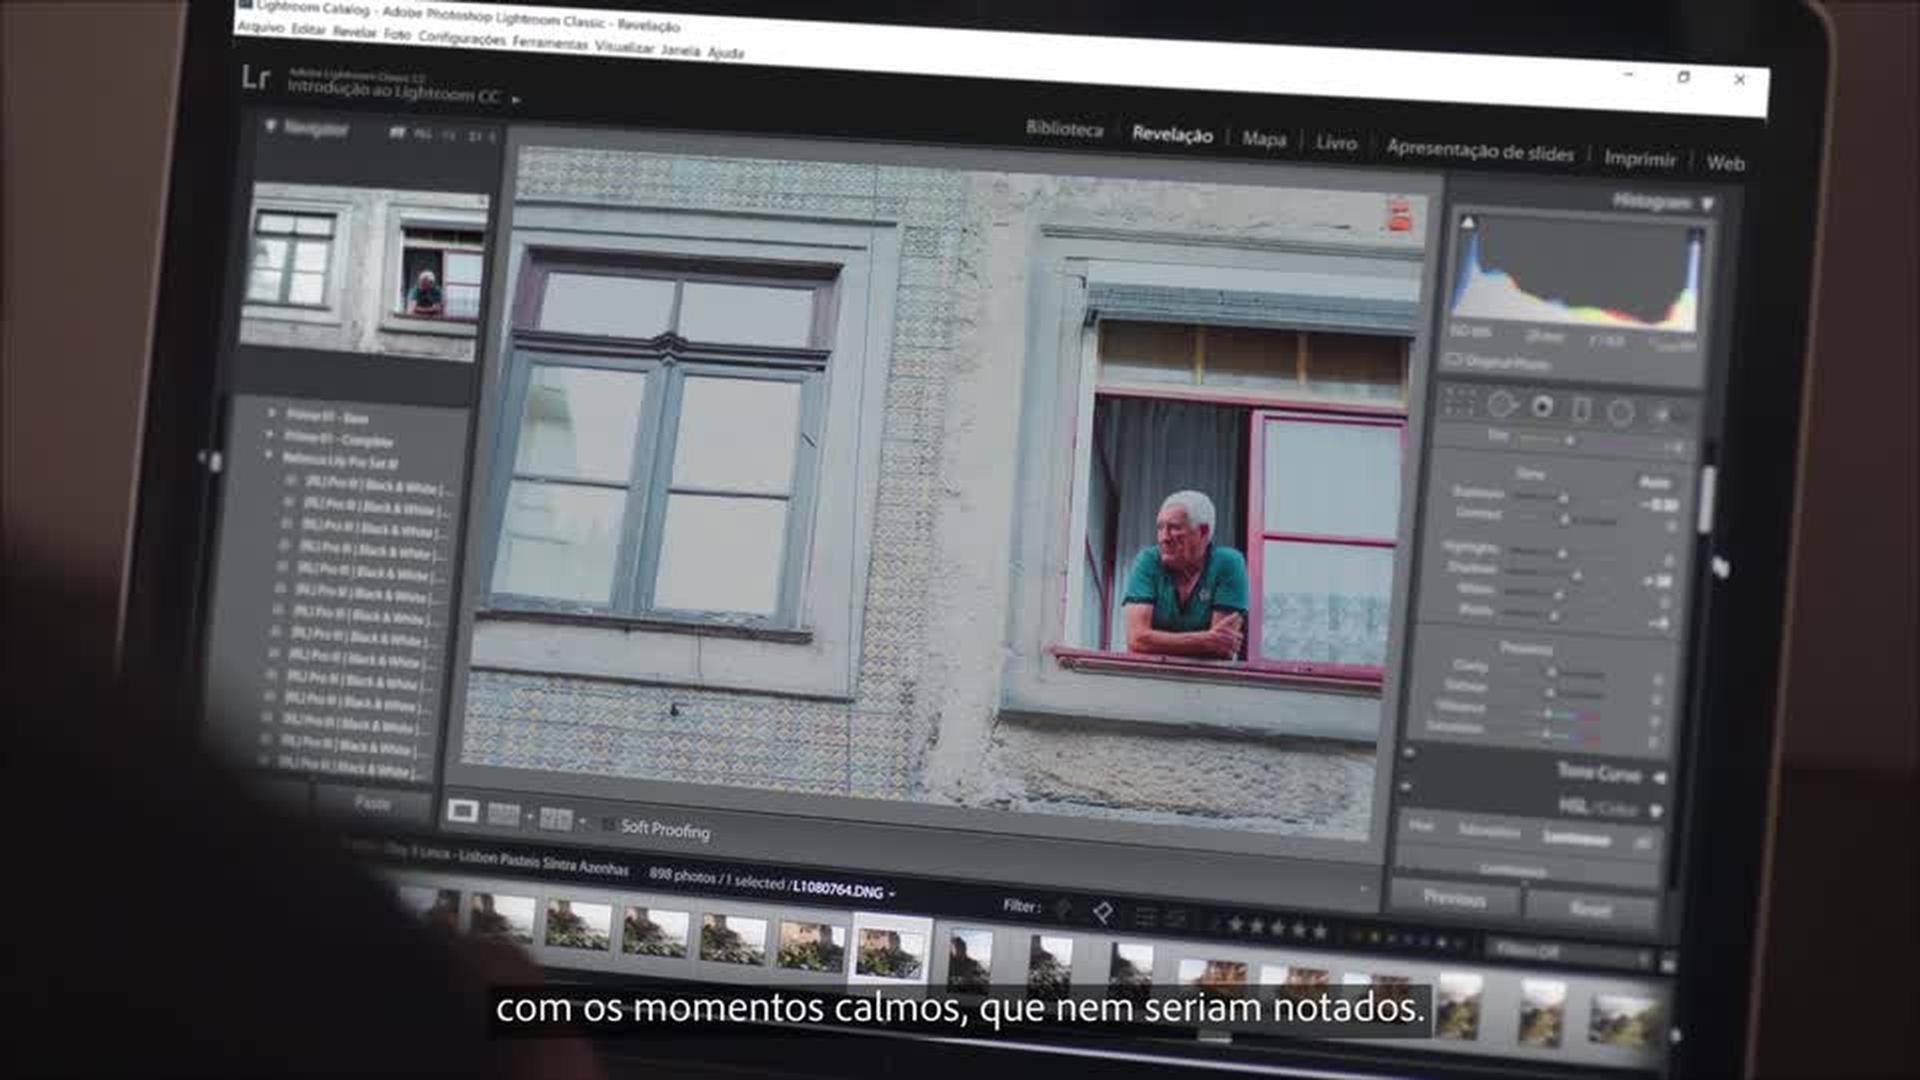Switch to Loupe view mode icon
Viewport: 1920px width, 1080px height.
coord(462,811)
